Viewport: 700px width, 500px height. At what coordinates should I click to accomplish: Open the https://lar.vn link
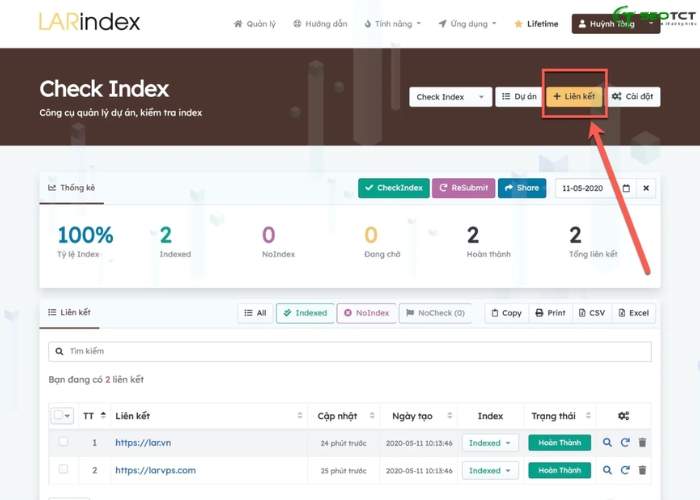point(143,443)
